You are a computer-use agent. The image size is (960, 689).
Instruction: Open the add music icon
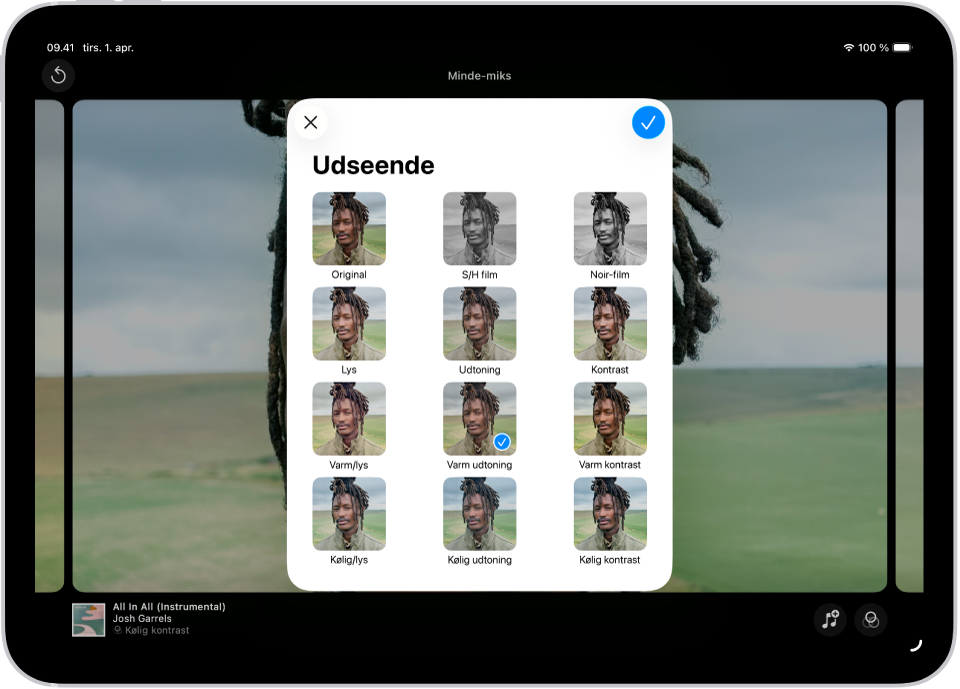pyautogui.click(x=830, y=620)
